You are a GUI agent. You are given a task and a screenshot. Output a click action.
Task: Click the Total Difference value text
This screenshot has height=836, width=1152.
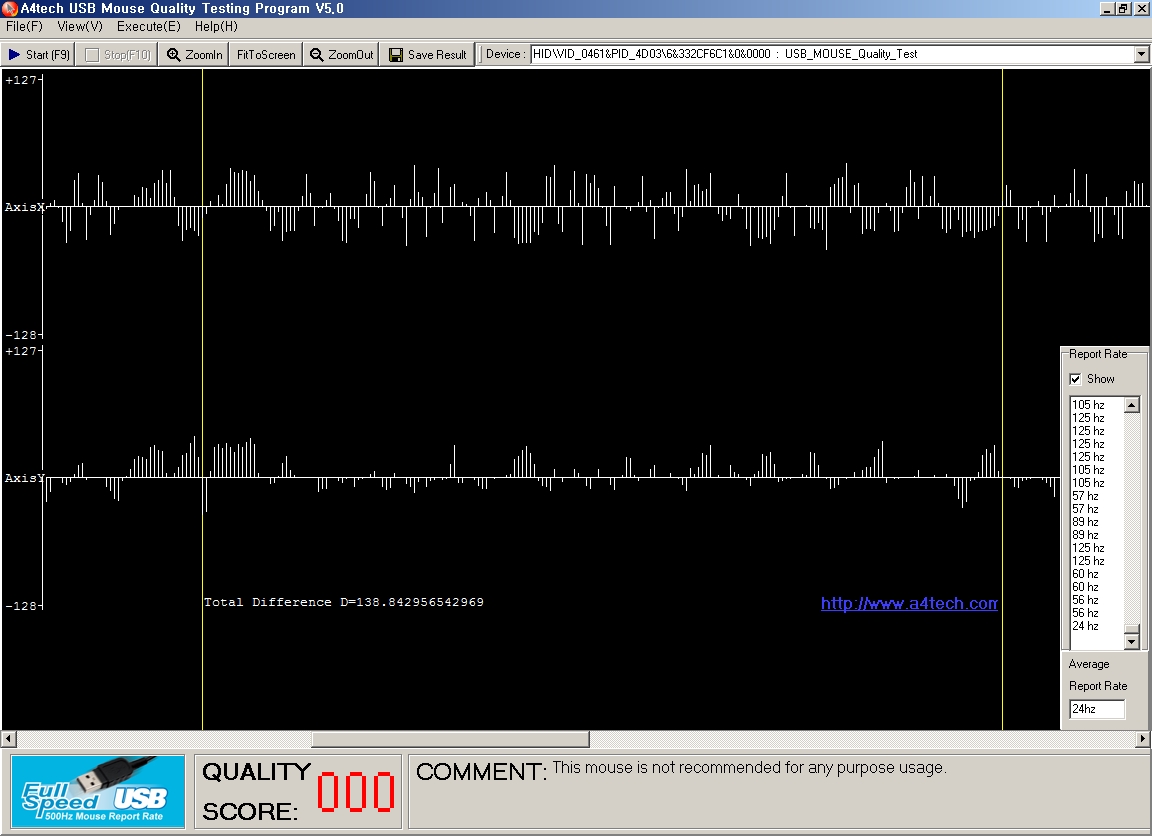pyautogui.click(x=344, y=602)
